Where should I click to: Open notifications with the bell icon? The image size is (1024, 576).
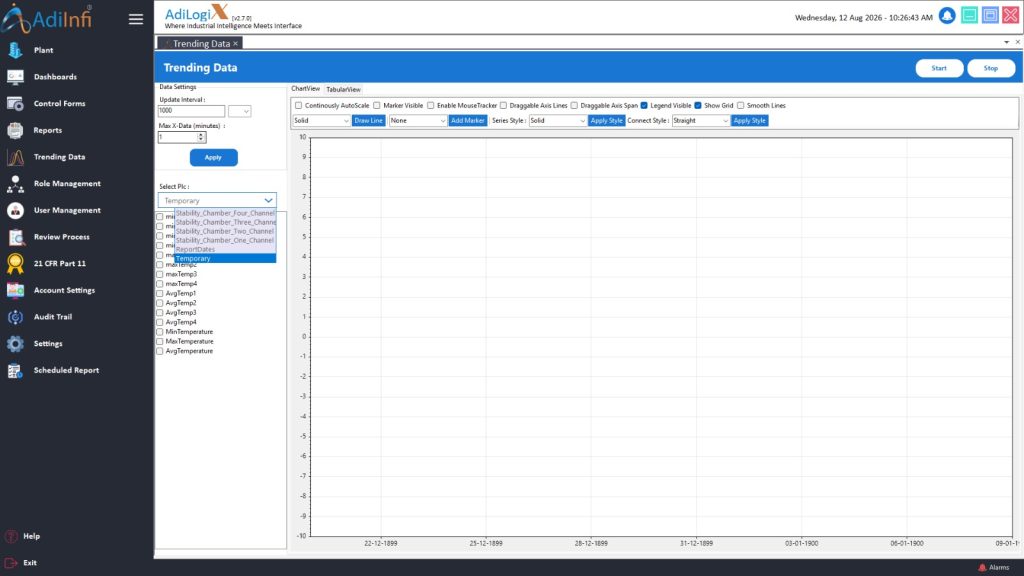point(947,16)
